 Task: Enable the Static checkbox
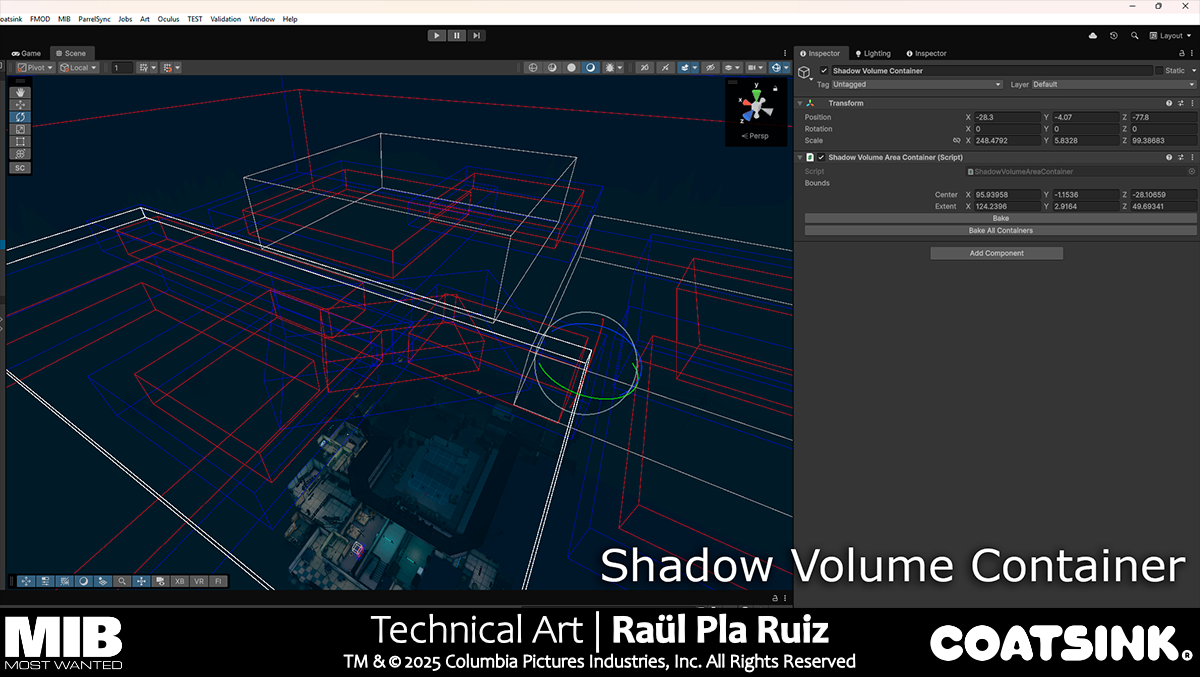(x=1159, y=71)
